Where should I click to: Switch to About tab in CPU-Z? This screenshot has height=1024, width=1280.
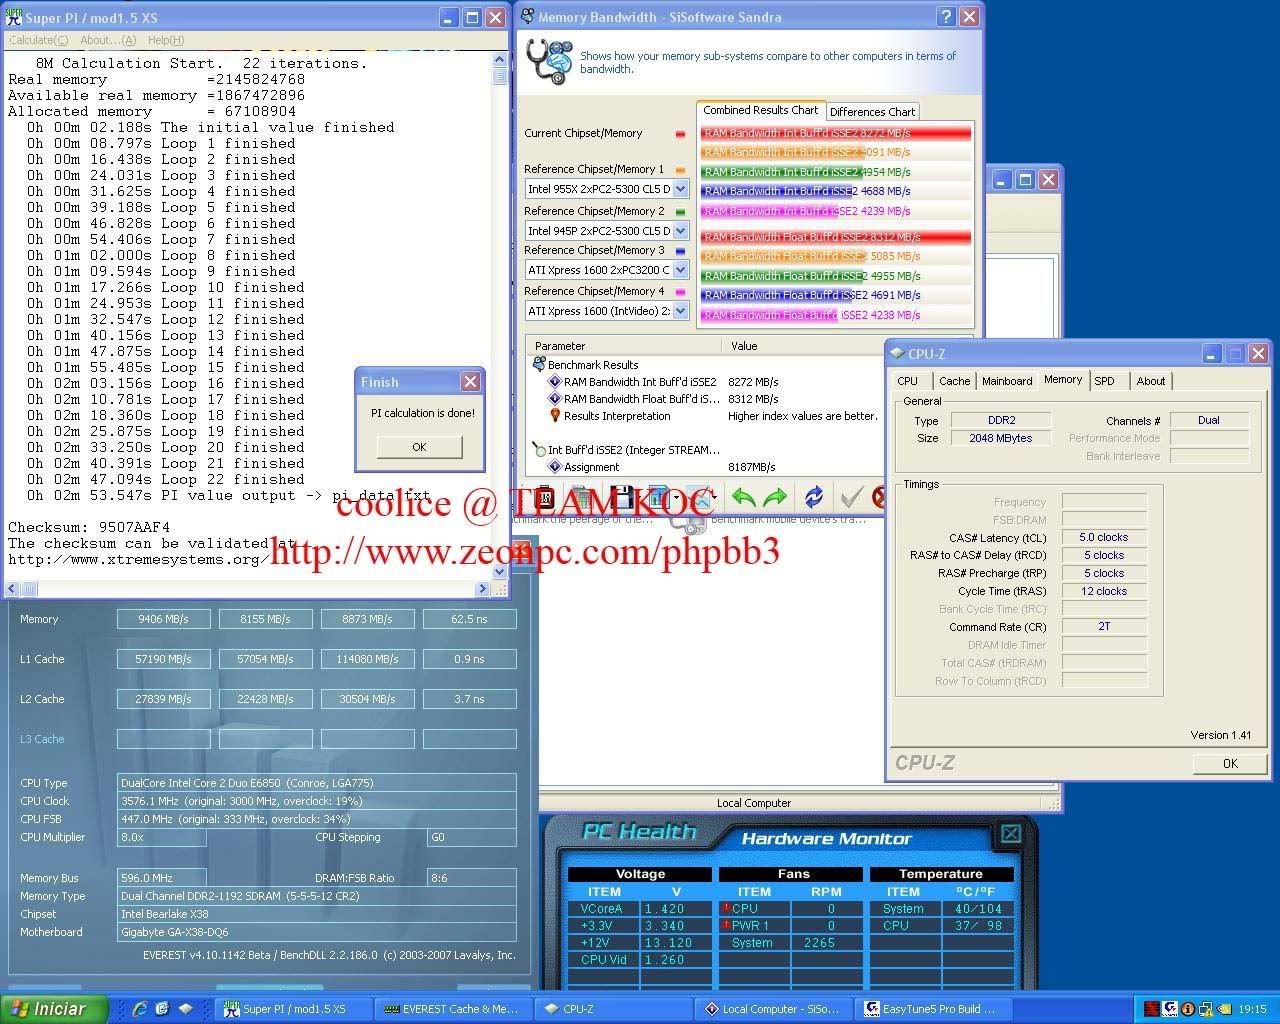[1150, 381]
